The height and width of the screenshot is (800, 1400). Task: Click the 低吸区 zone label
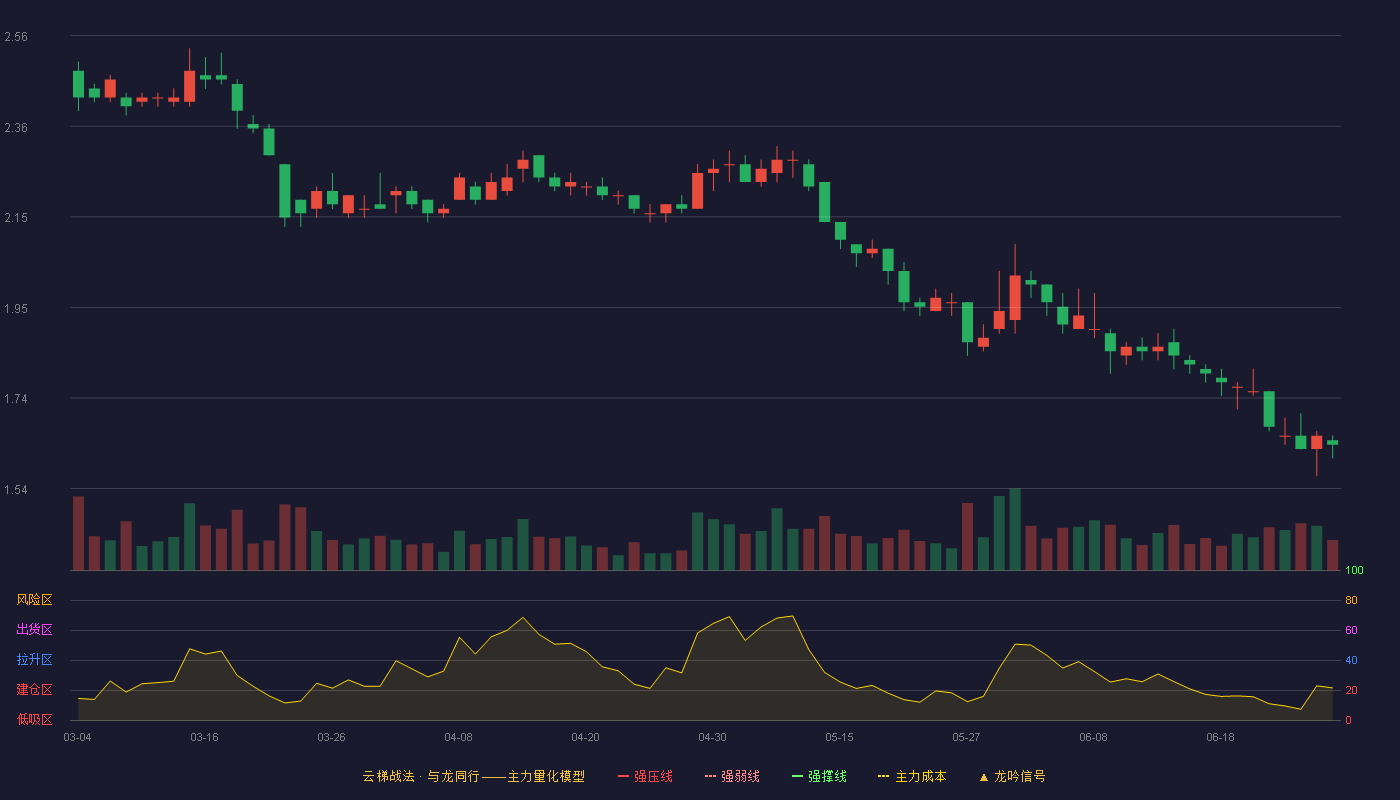(x=34, y=719)
